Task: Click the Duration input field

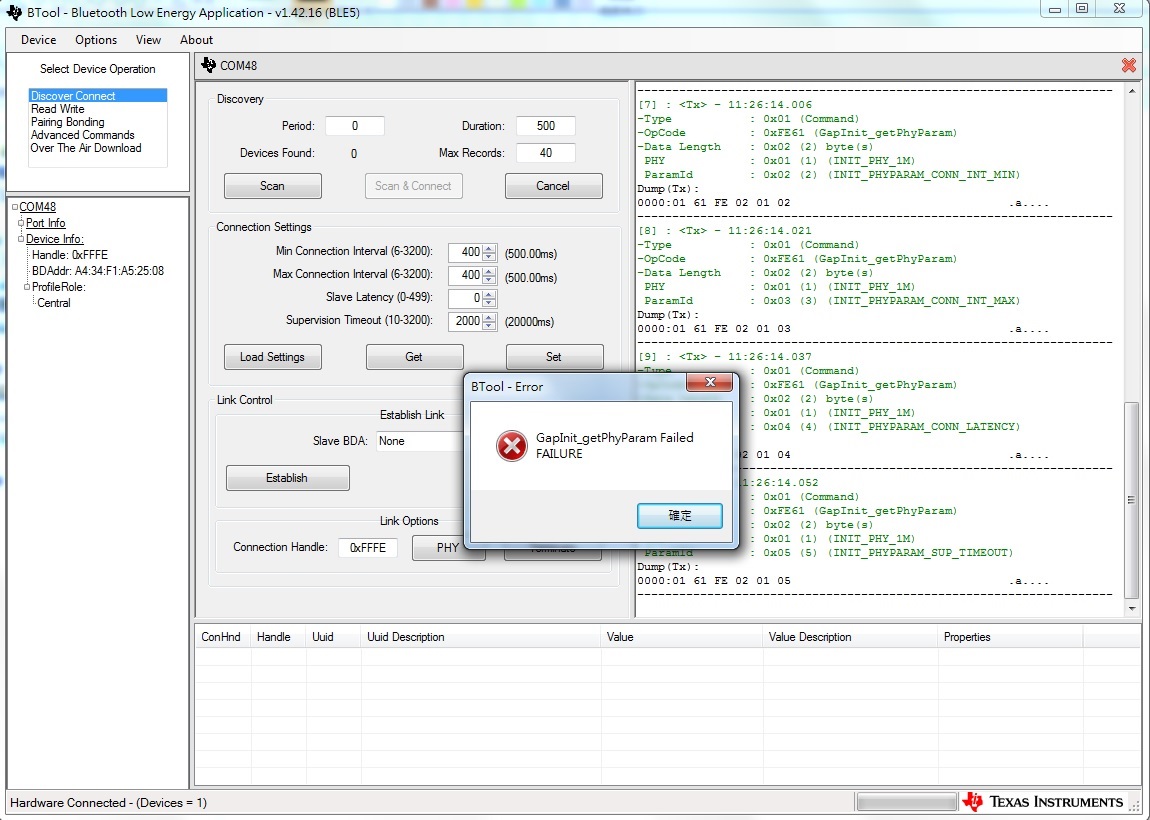Action: (x=546, y=125)
